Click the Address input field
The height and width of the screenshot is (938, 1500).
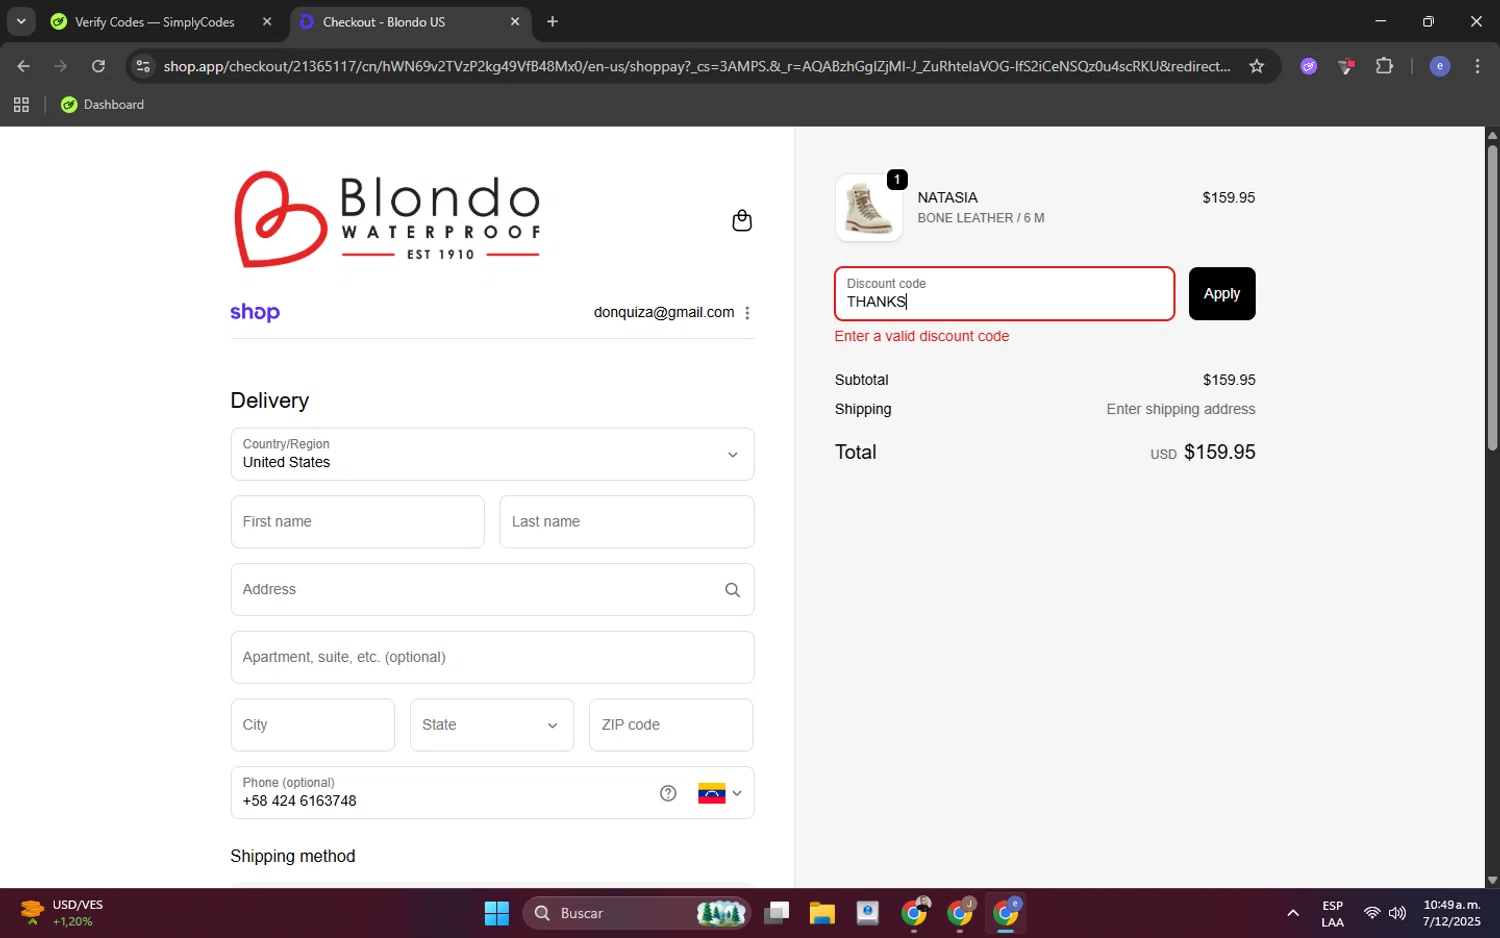point(492,590)
